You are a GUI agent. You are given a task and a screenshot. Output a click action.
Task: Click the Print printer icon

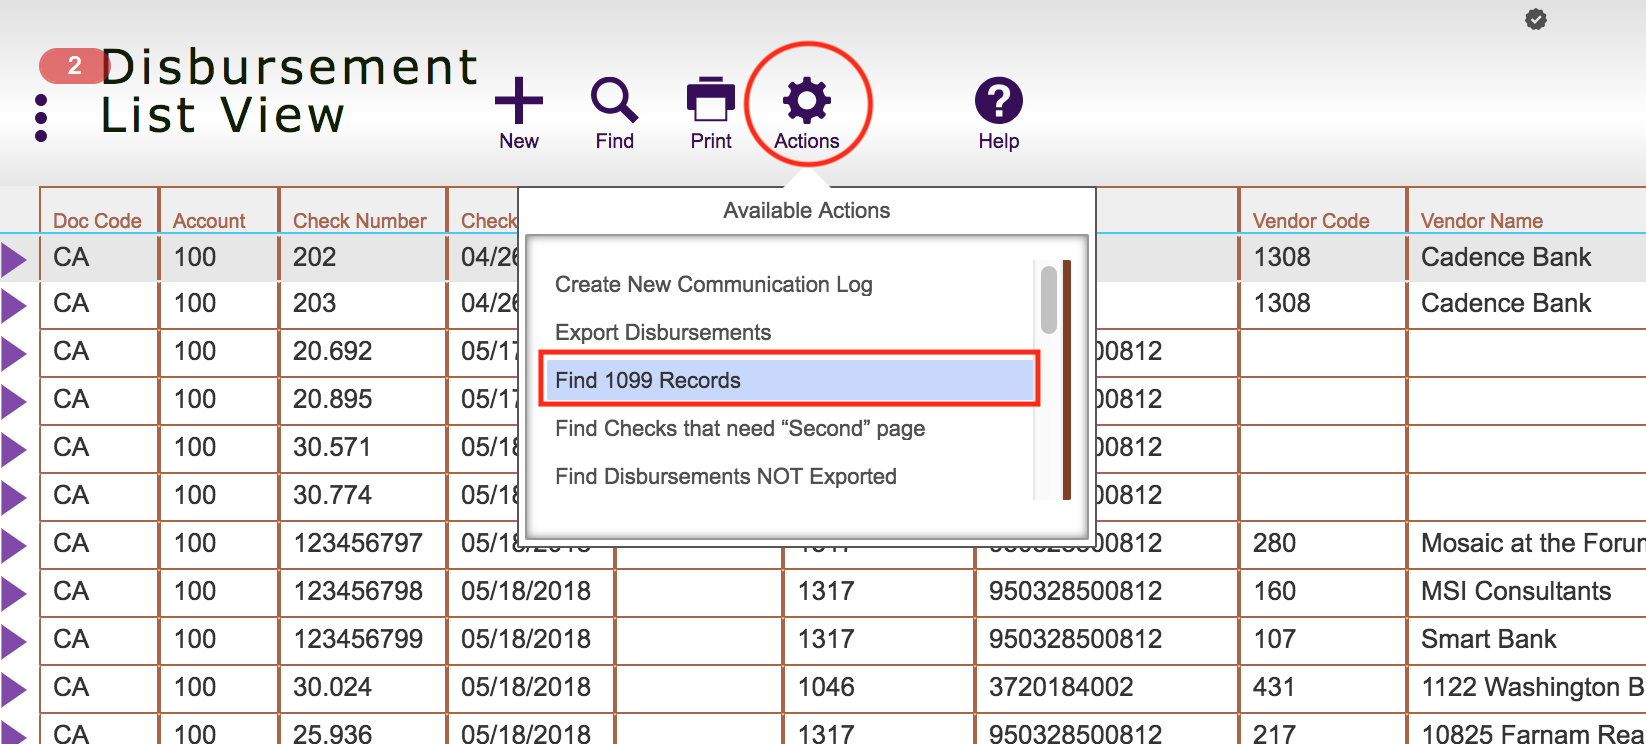pyautogui.click(x=711, y=101)
